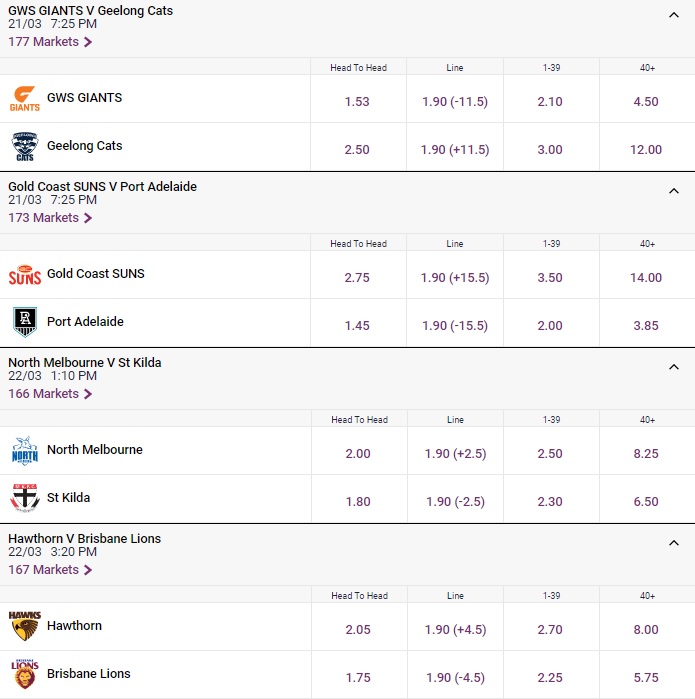The height and width of the screenshot is (699, 695).
Task: Select St Kilda 1-39 margin odds 2.30
Action: pos(550,502)
